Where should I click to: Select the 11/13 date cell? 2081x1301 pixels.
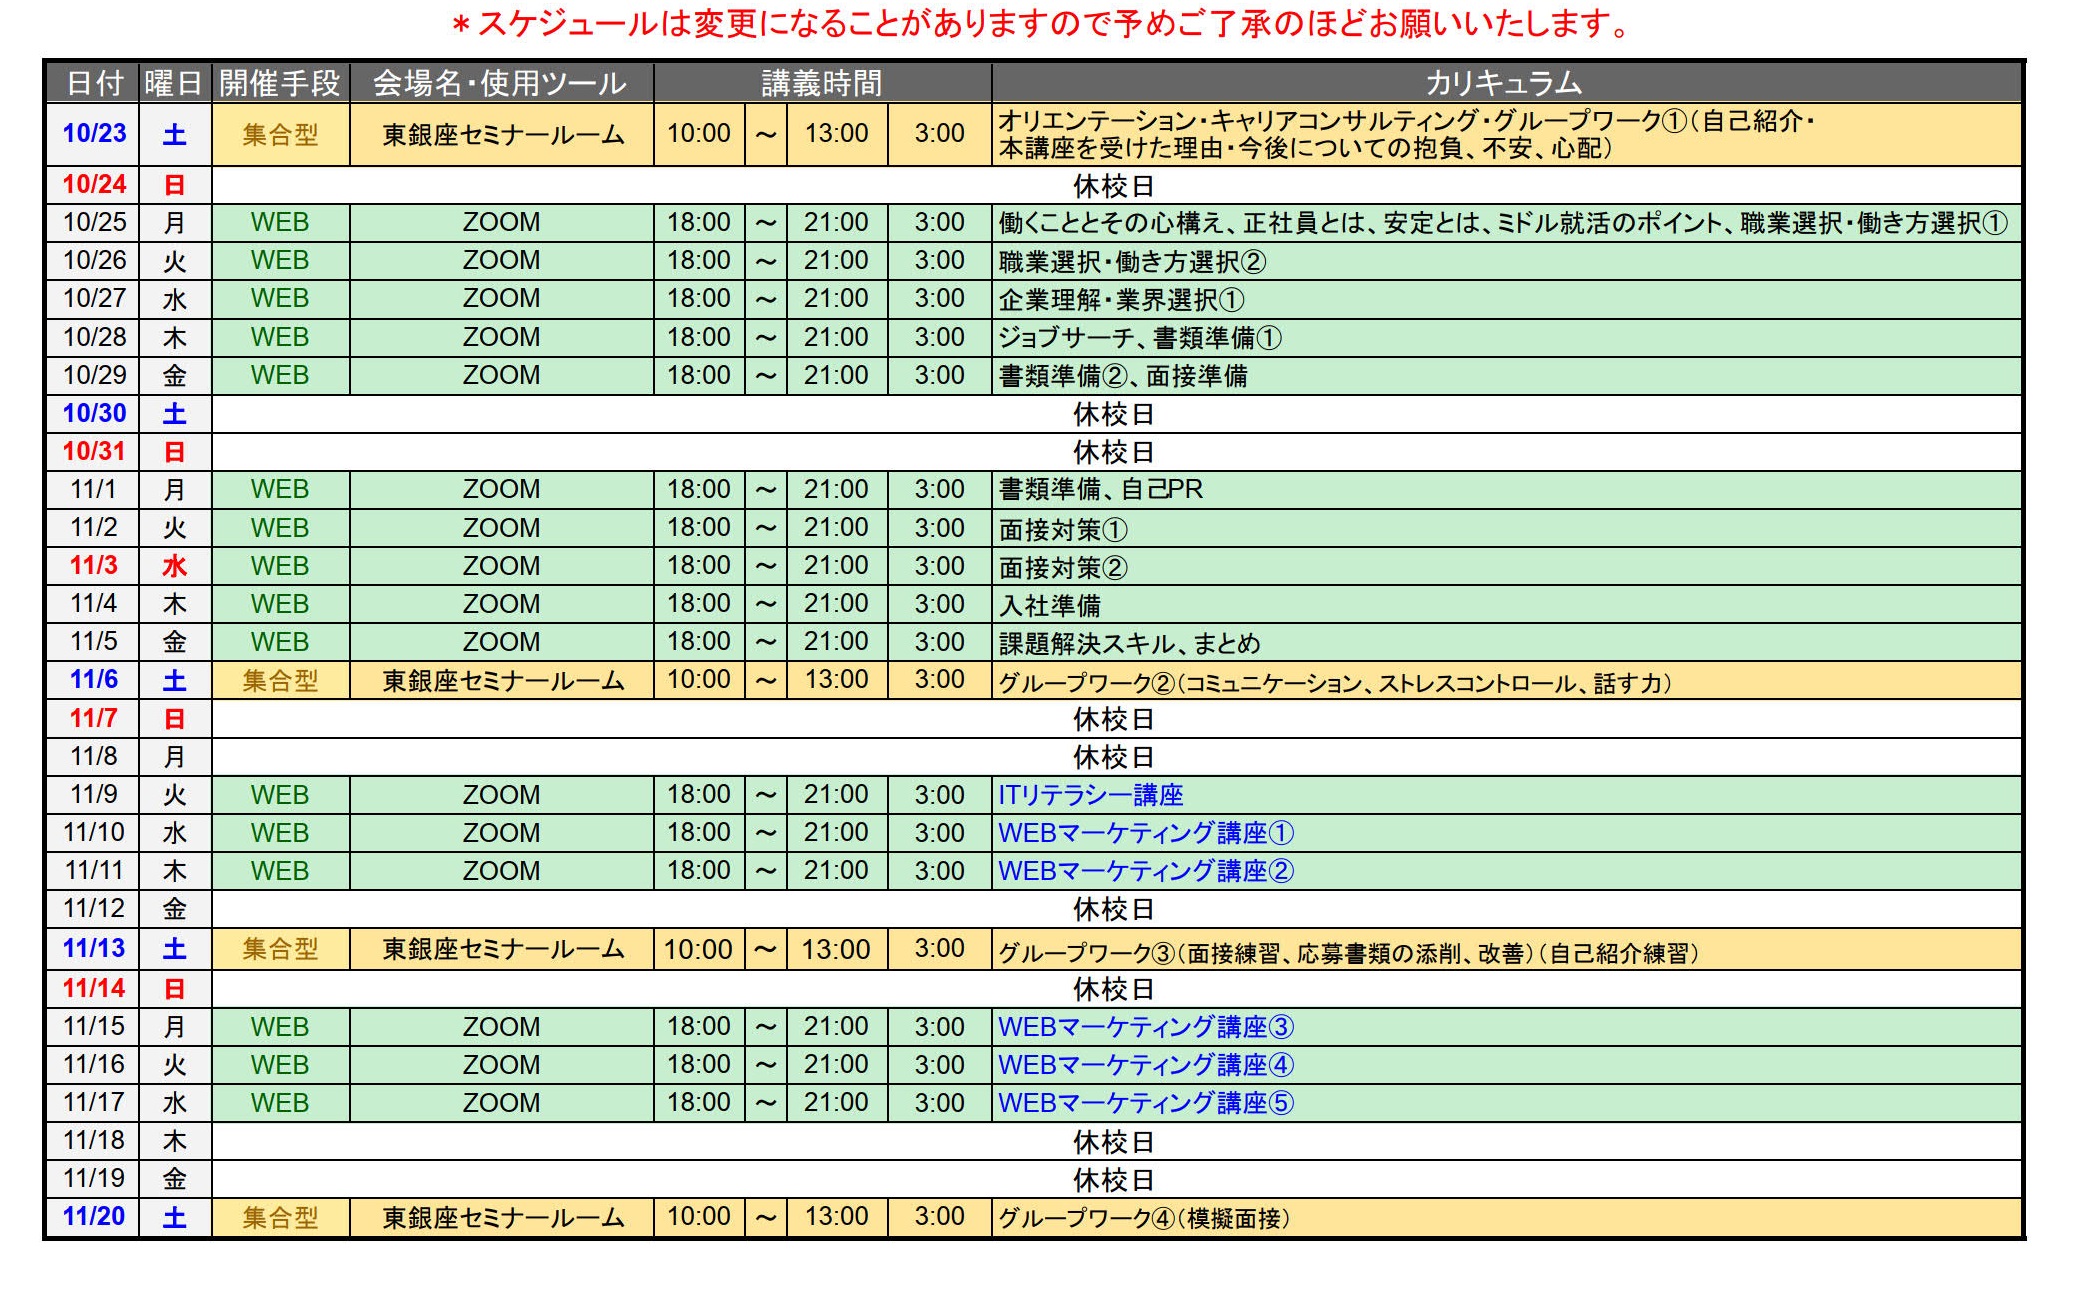coord(93,948)
